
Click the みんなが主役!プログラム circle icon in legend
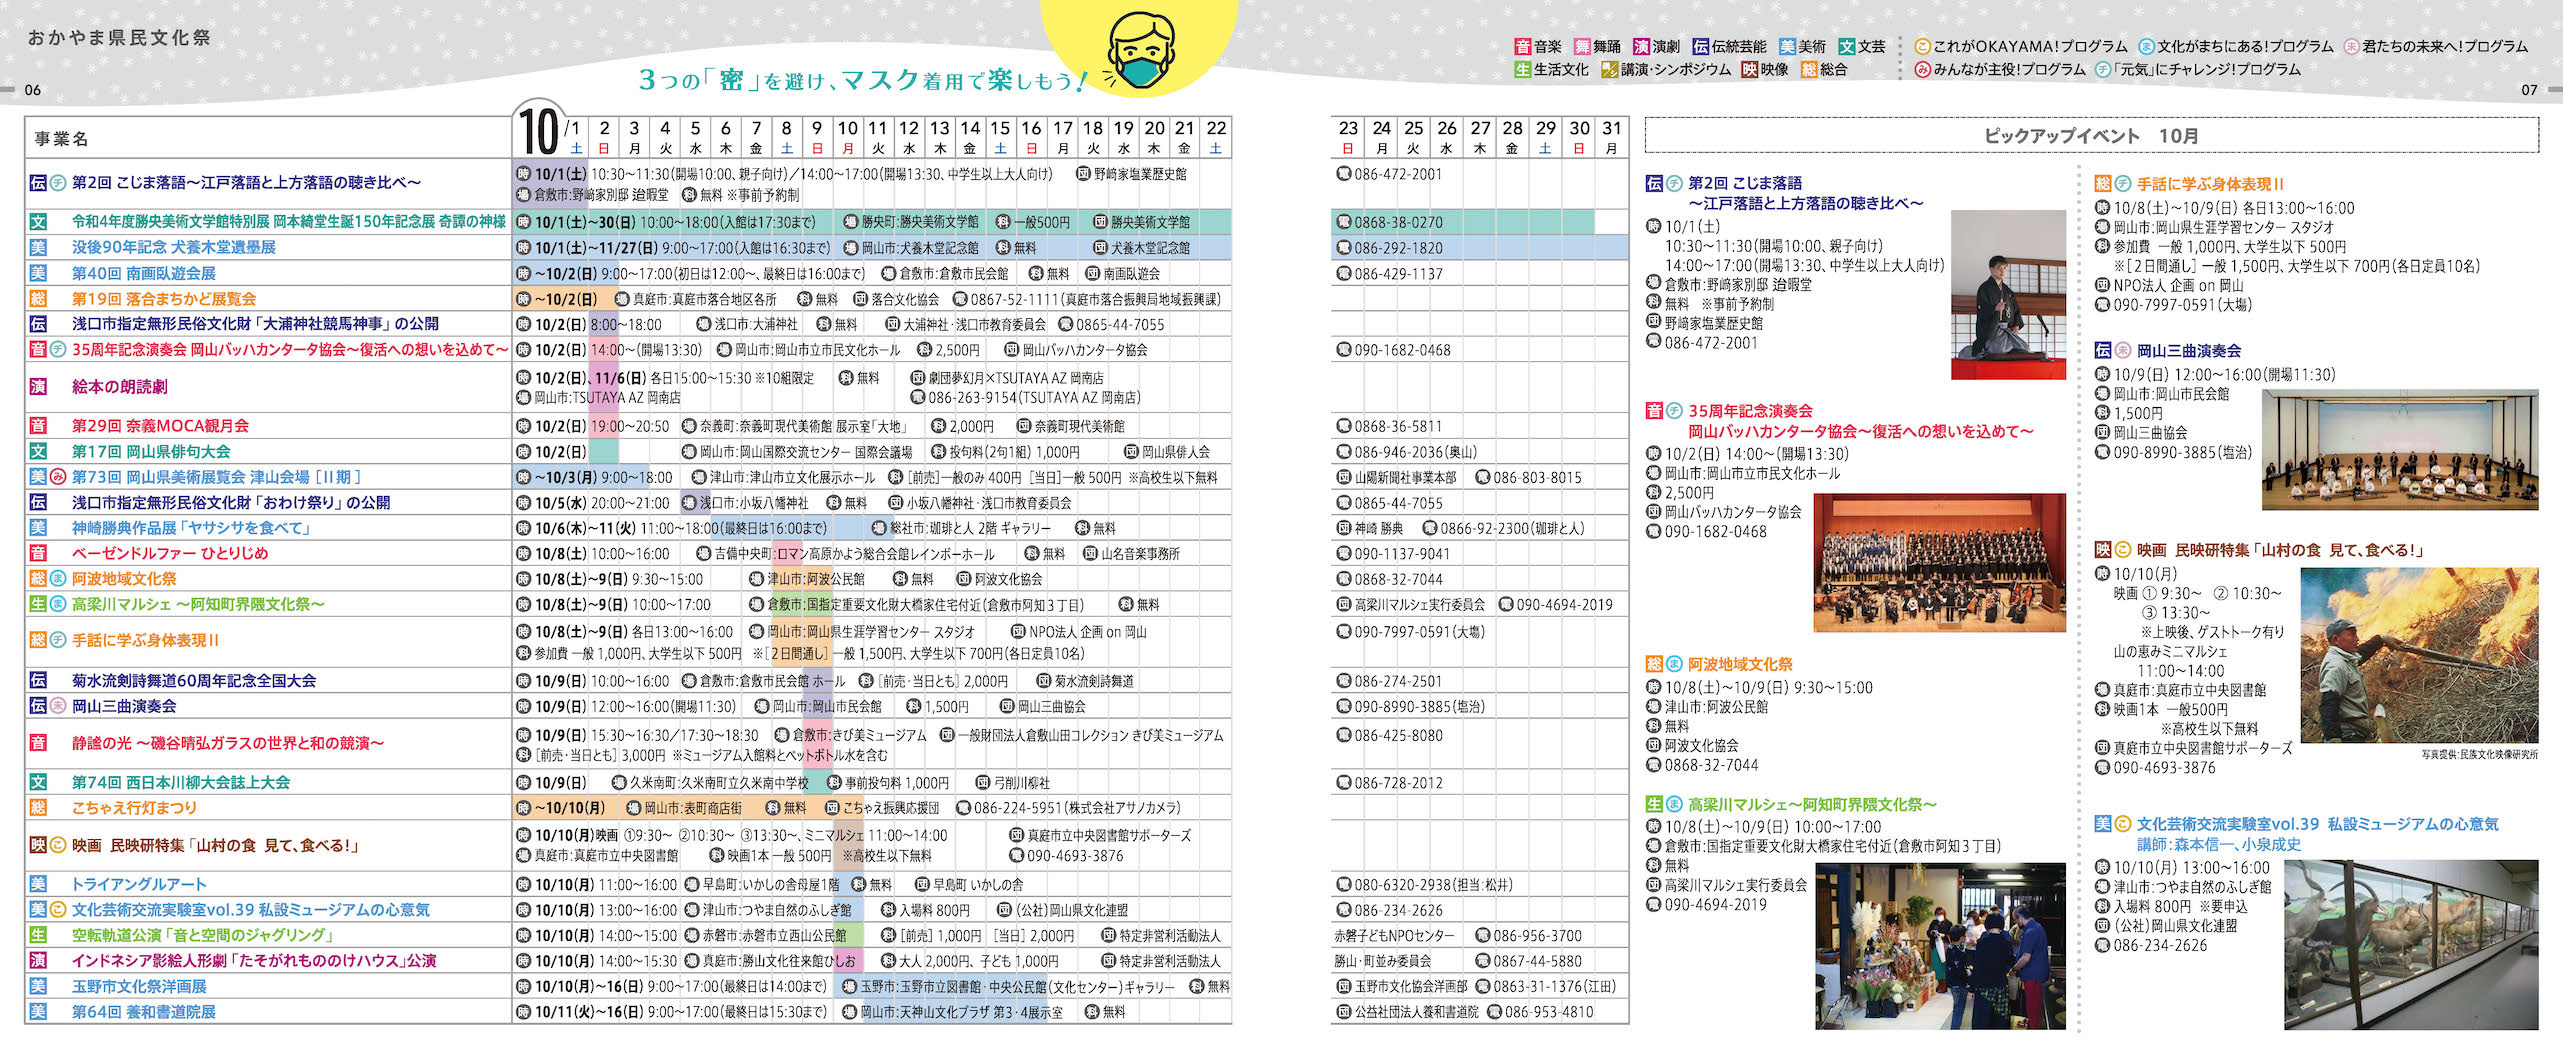click(x=1922, y=69)
